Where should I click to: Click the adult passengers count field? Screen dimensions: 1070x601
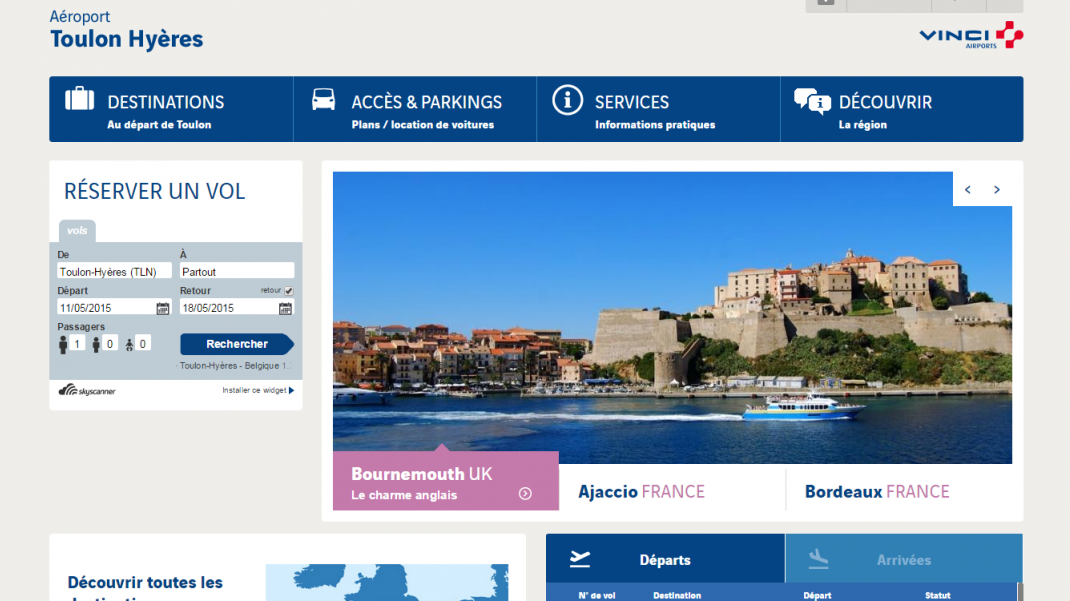[78, 344]
